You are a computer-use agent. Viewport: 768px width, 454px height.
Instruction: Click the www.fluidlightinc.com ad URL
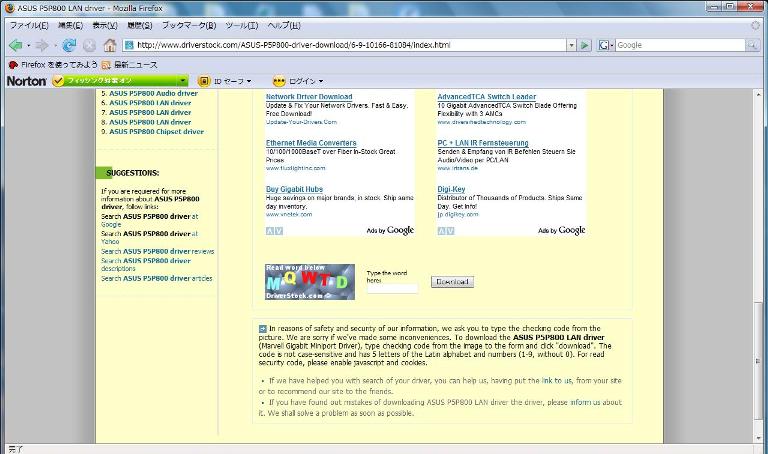[x=295, y=168]
